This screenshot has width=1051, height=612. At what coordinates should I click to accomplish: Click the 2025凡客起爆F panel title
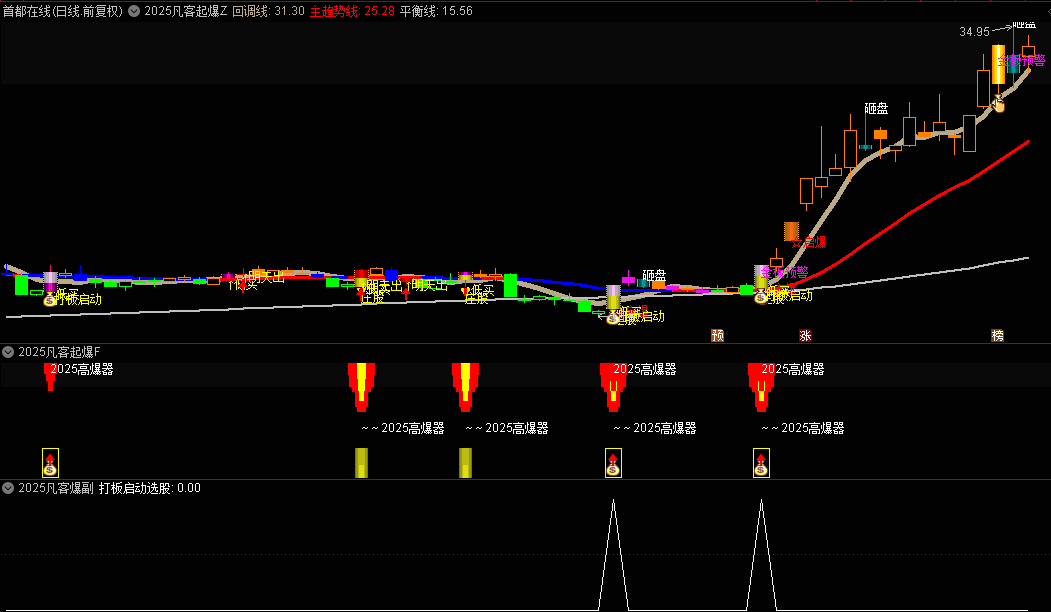pyautogui.click(x=59, y=352)
